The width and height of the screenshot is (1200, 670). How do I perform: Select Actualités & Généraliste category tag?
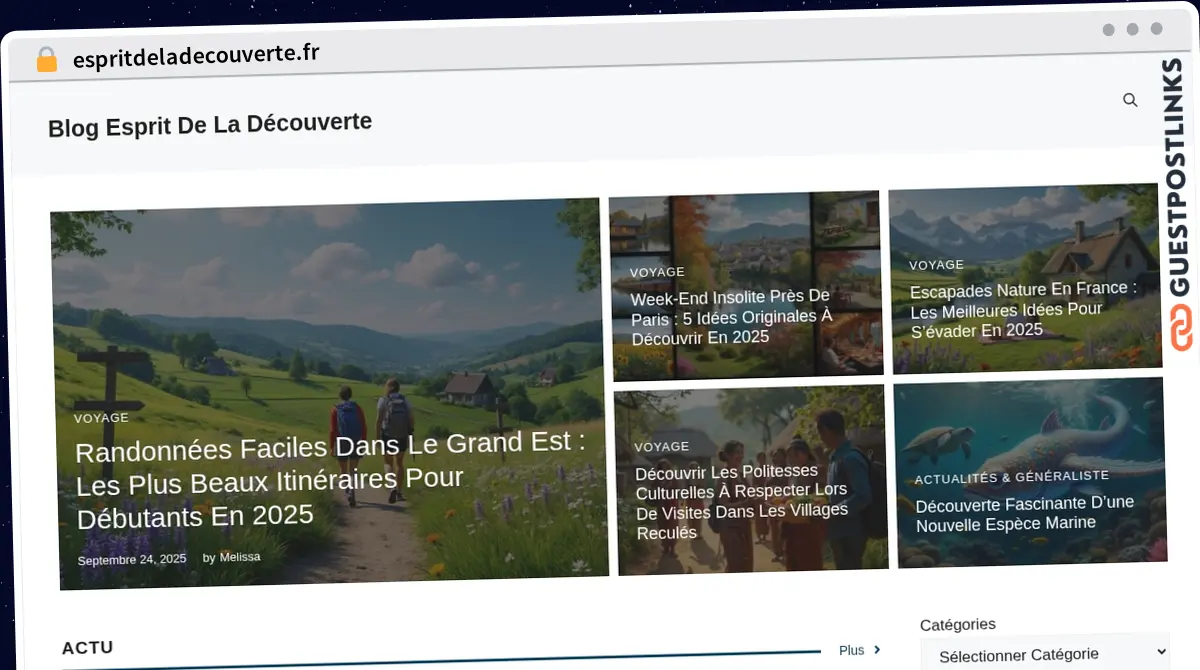tap(1011, 478)
